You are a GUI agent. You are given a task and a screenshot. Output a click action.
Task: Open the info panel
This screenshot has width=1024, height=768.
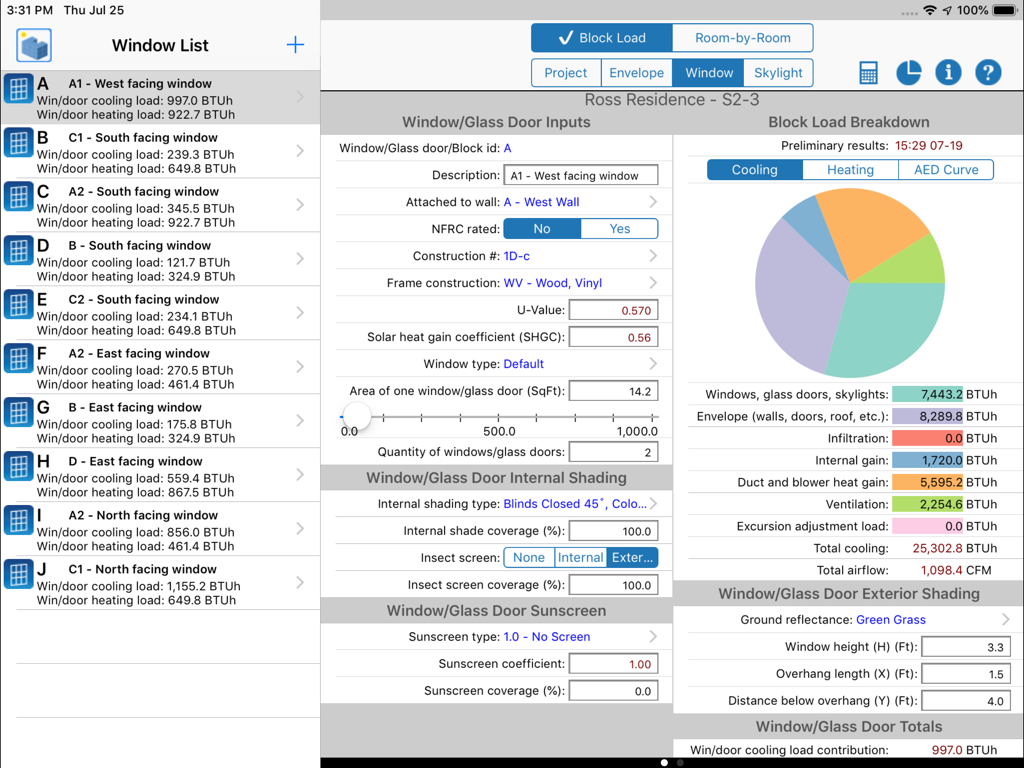point(947,72)
